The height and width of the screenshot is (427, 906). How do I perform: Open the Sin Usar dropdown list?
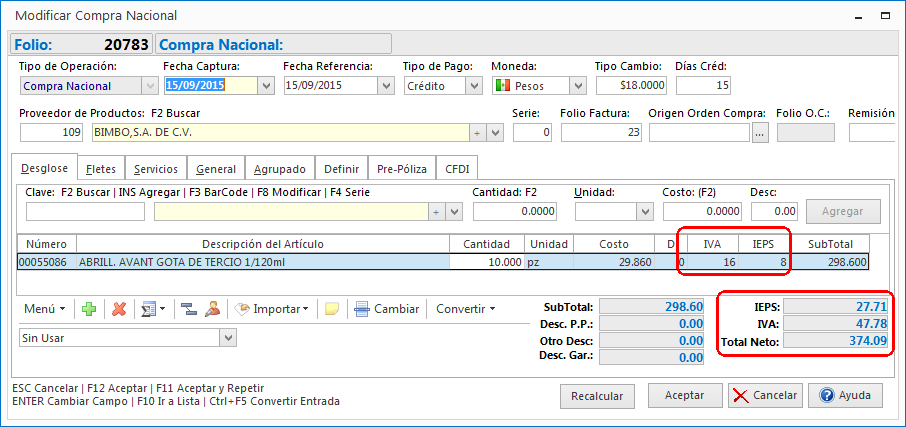tap(228, 338)
